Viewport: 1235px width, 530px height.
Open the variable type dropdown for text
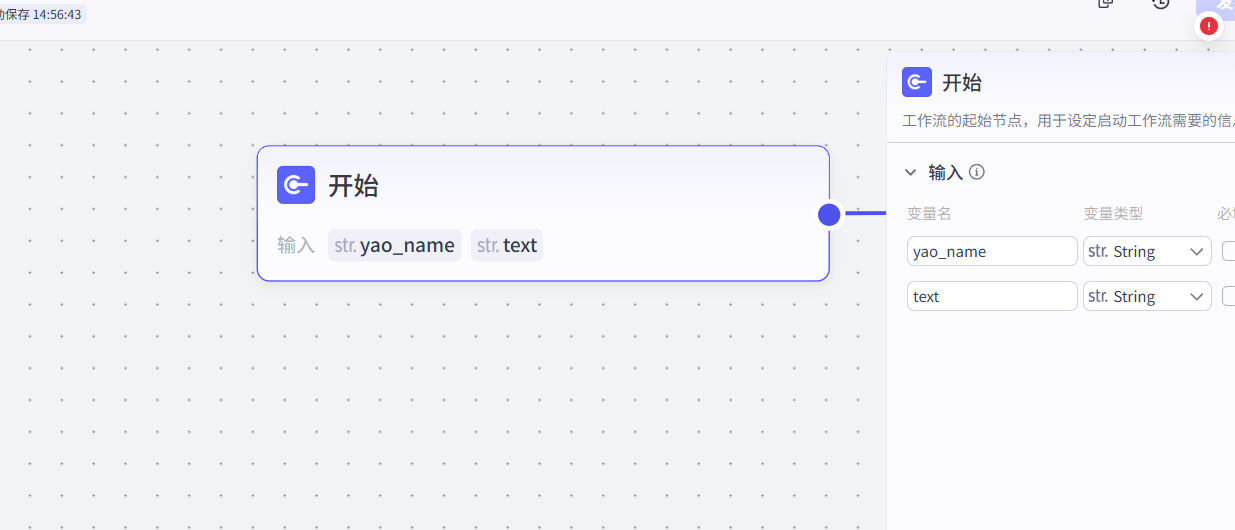coord(1147,296)
